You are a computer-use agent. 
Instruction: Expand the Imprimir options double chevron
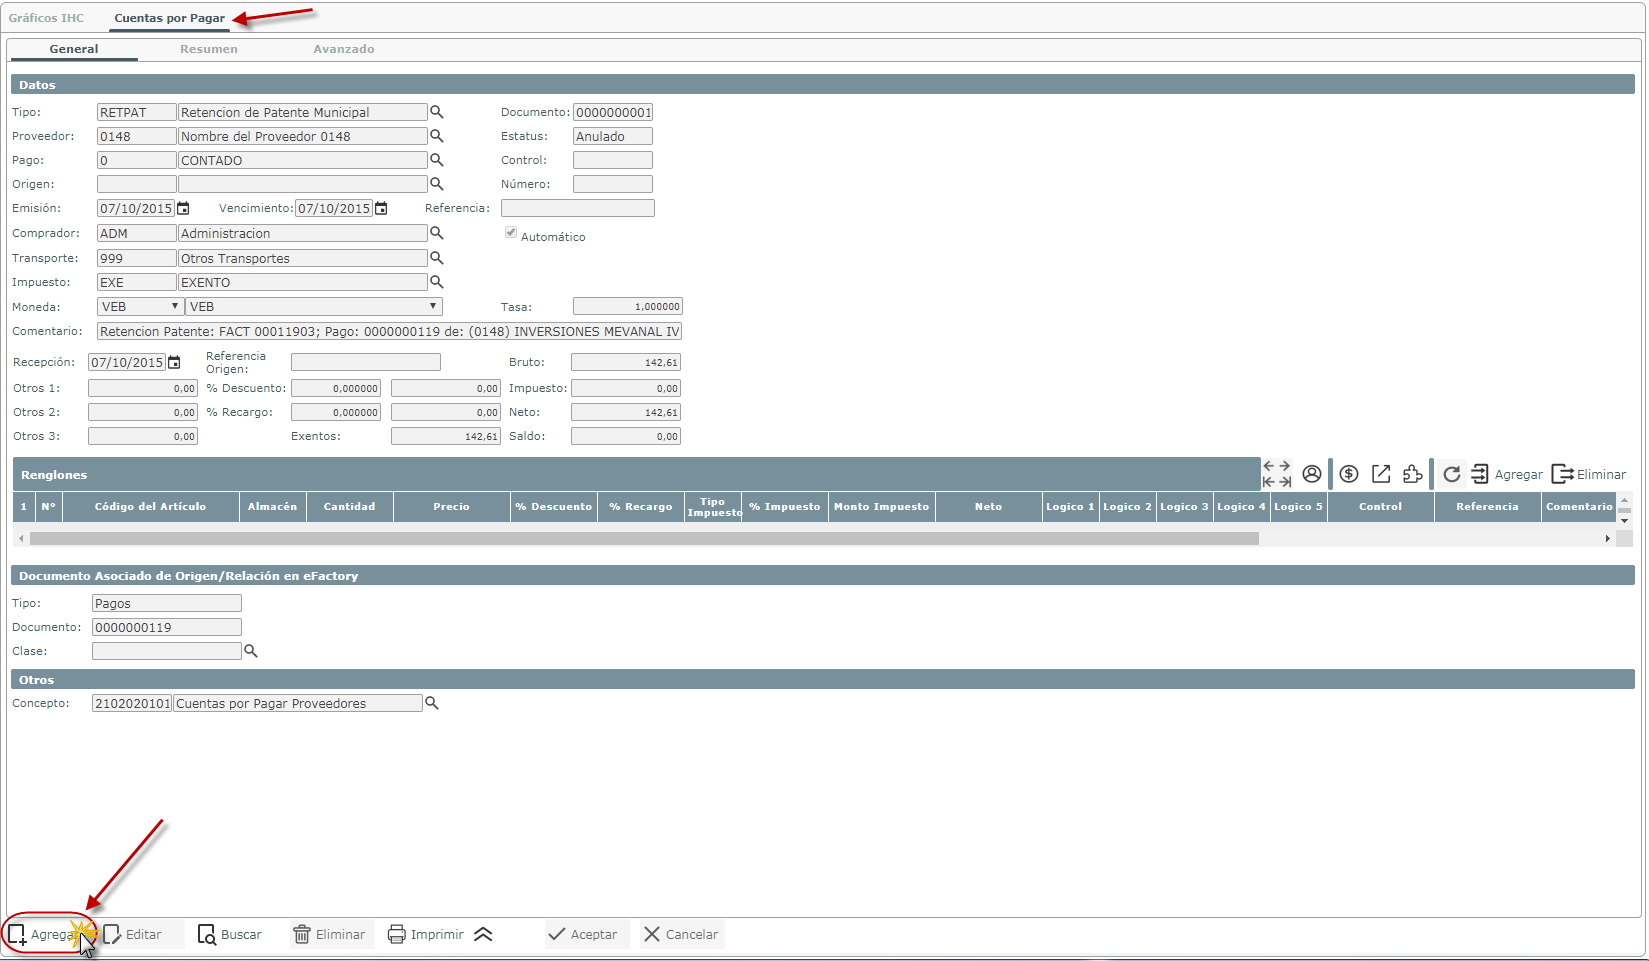click(483, 934)
